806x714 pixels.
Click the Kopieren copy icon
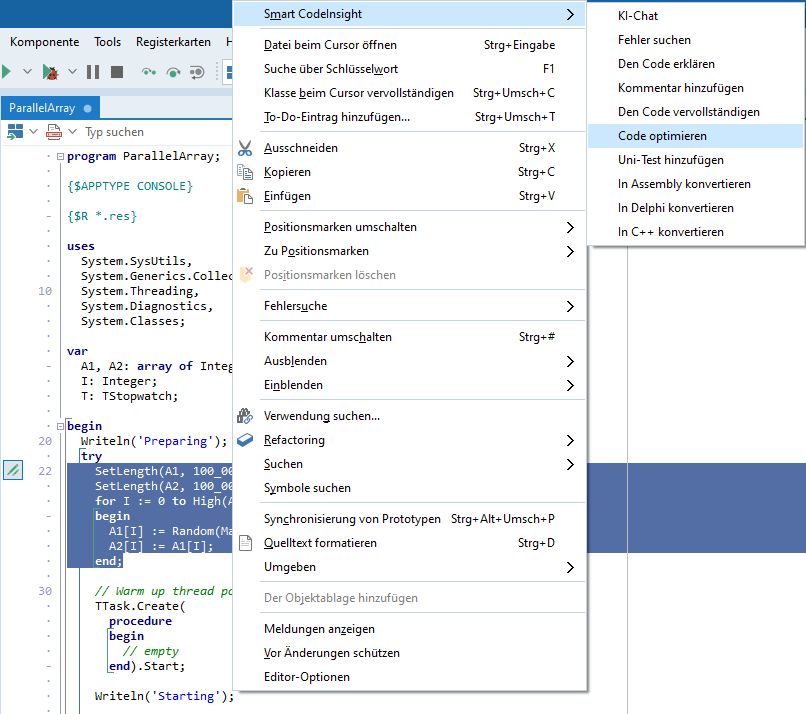coord(245,172)
